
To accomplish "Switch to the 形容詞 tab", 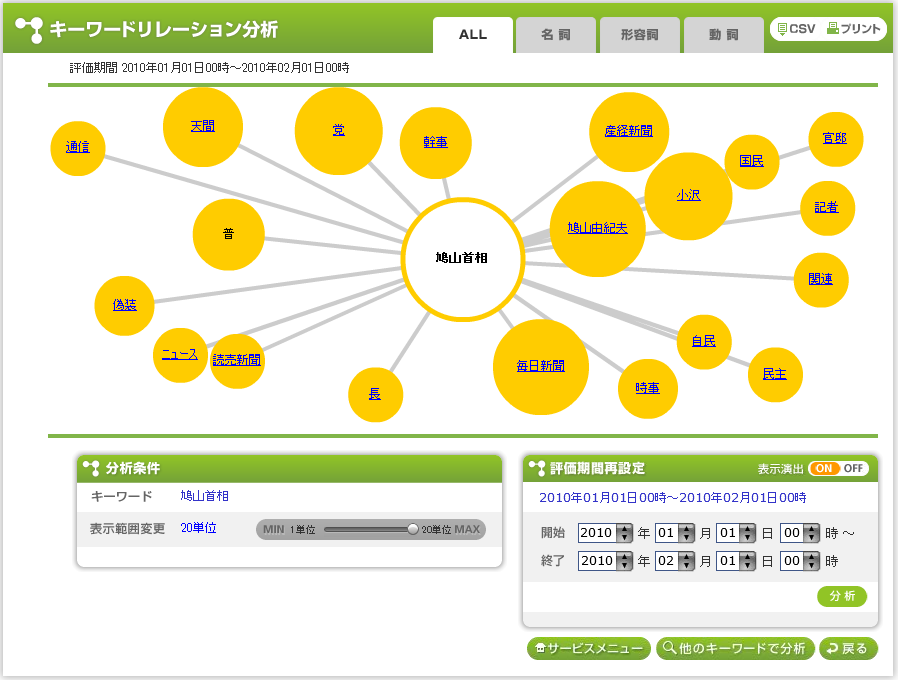I will 640,35.
